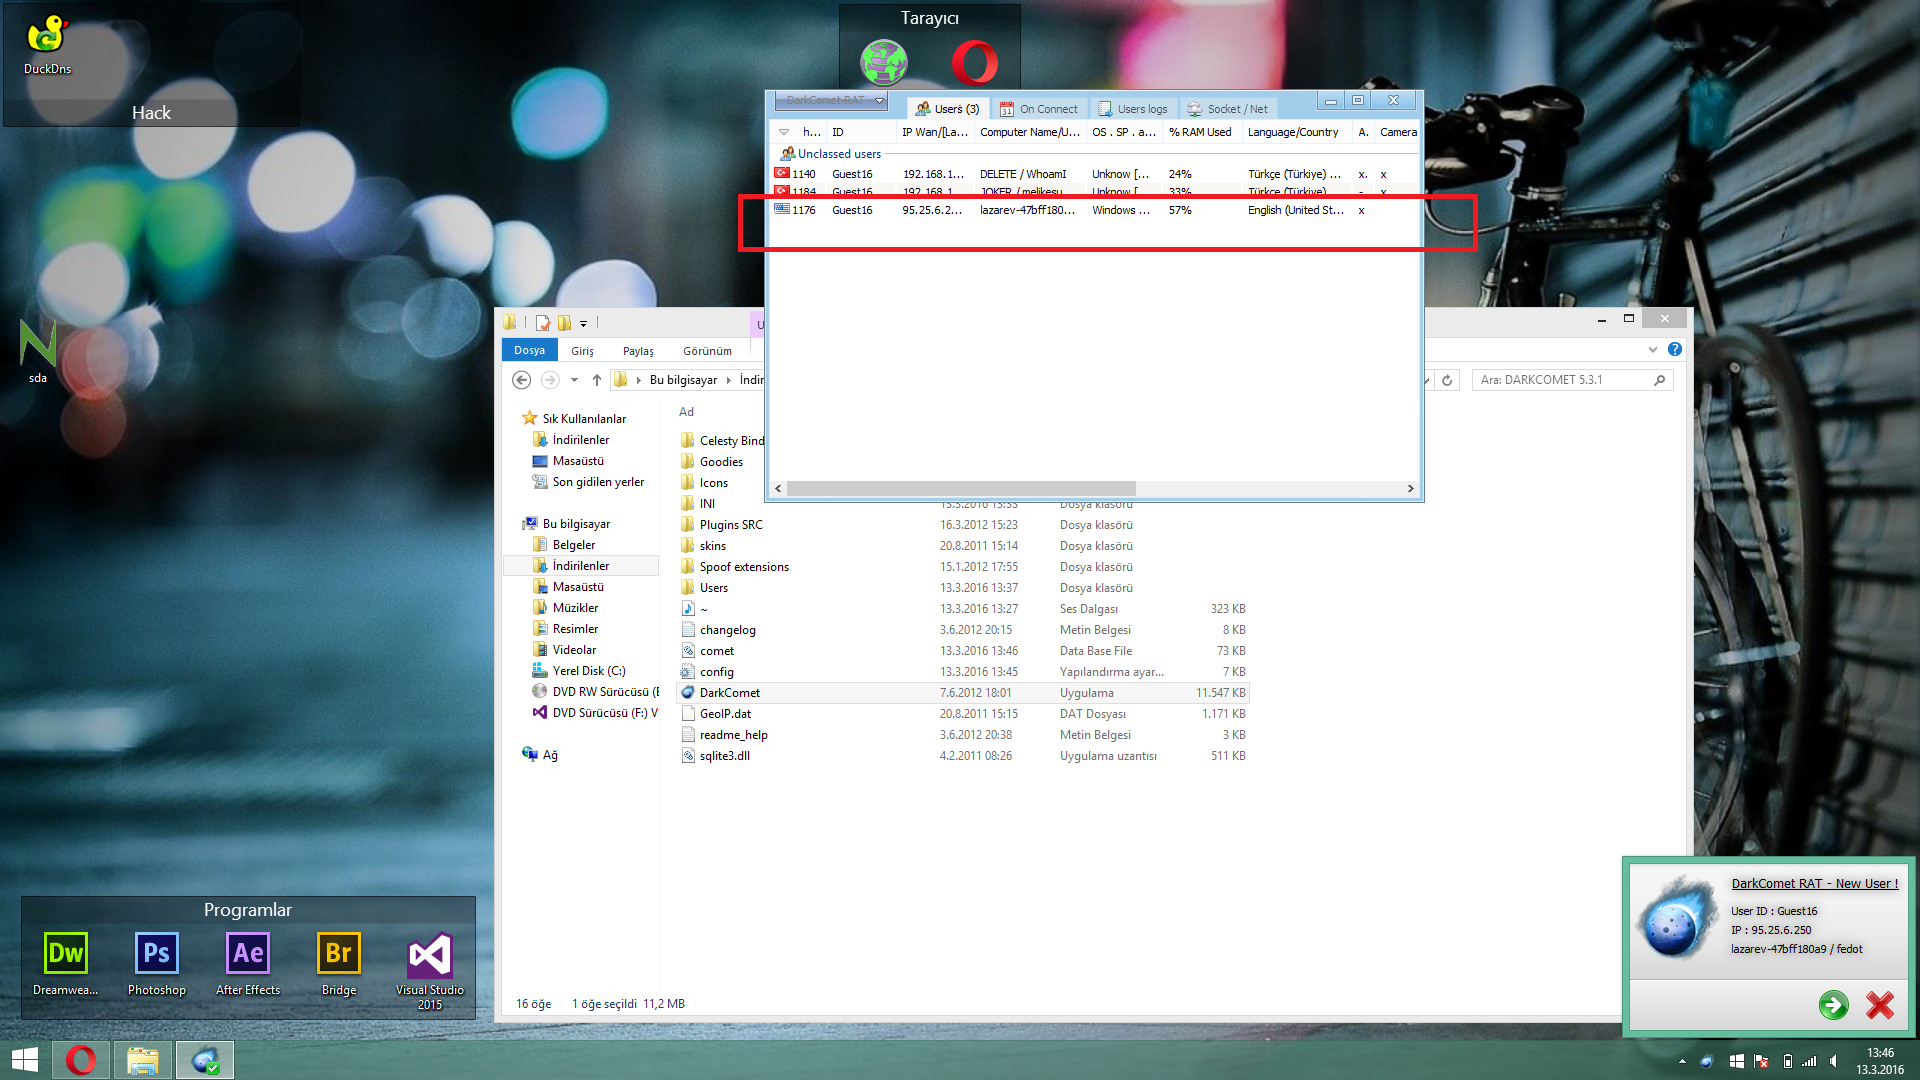
Task: Click the column selector triangle in DarkComet header
Action: point(784,132)
